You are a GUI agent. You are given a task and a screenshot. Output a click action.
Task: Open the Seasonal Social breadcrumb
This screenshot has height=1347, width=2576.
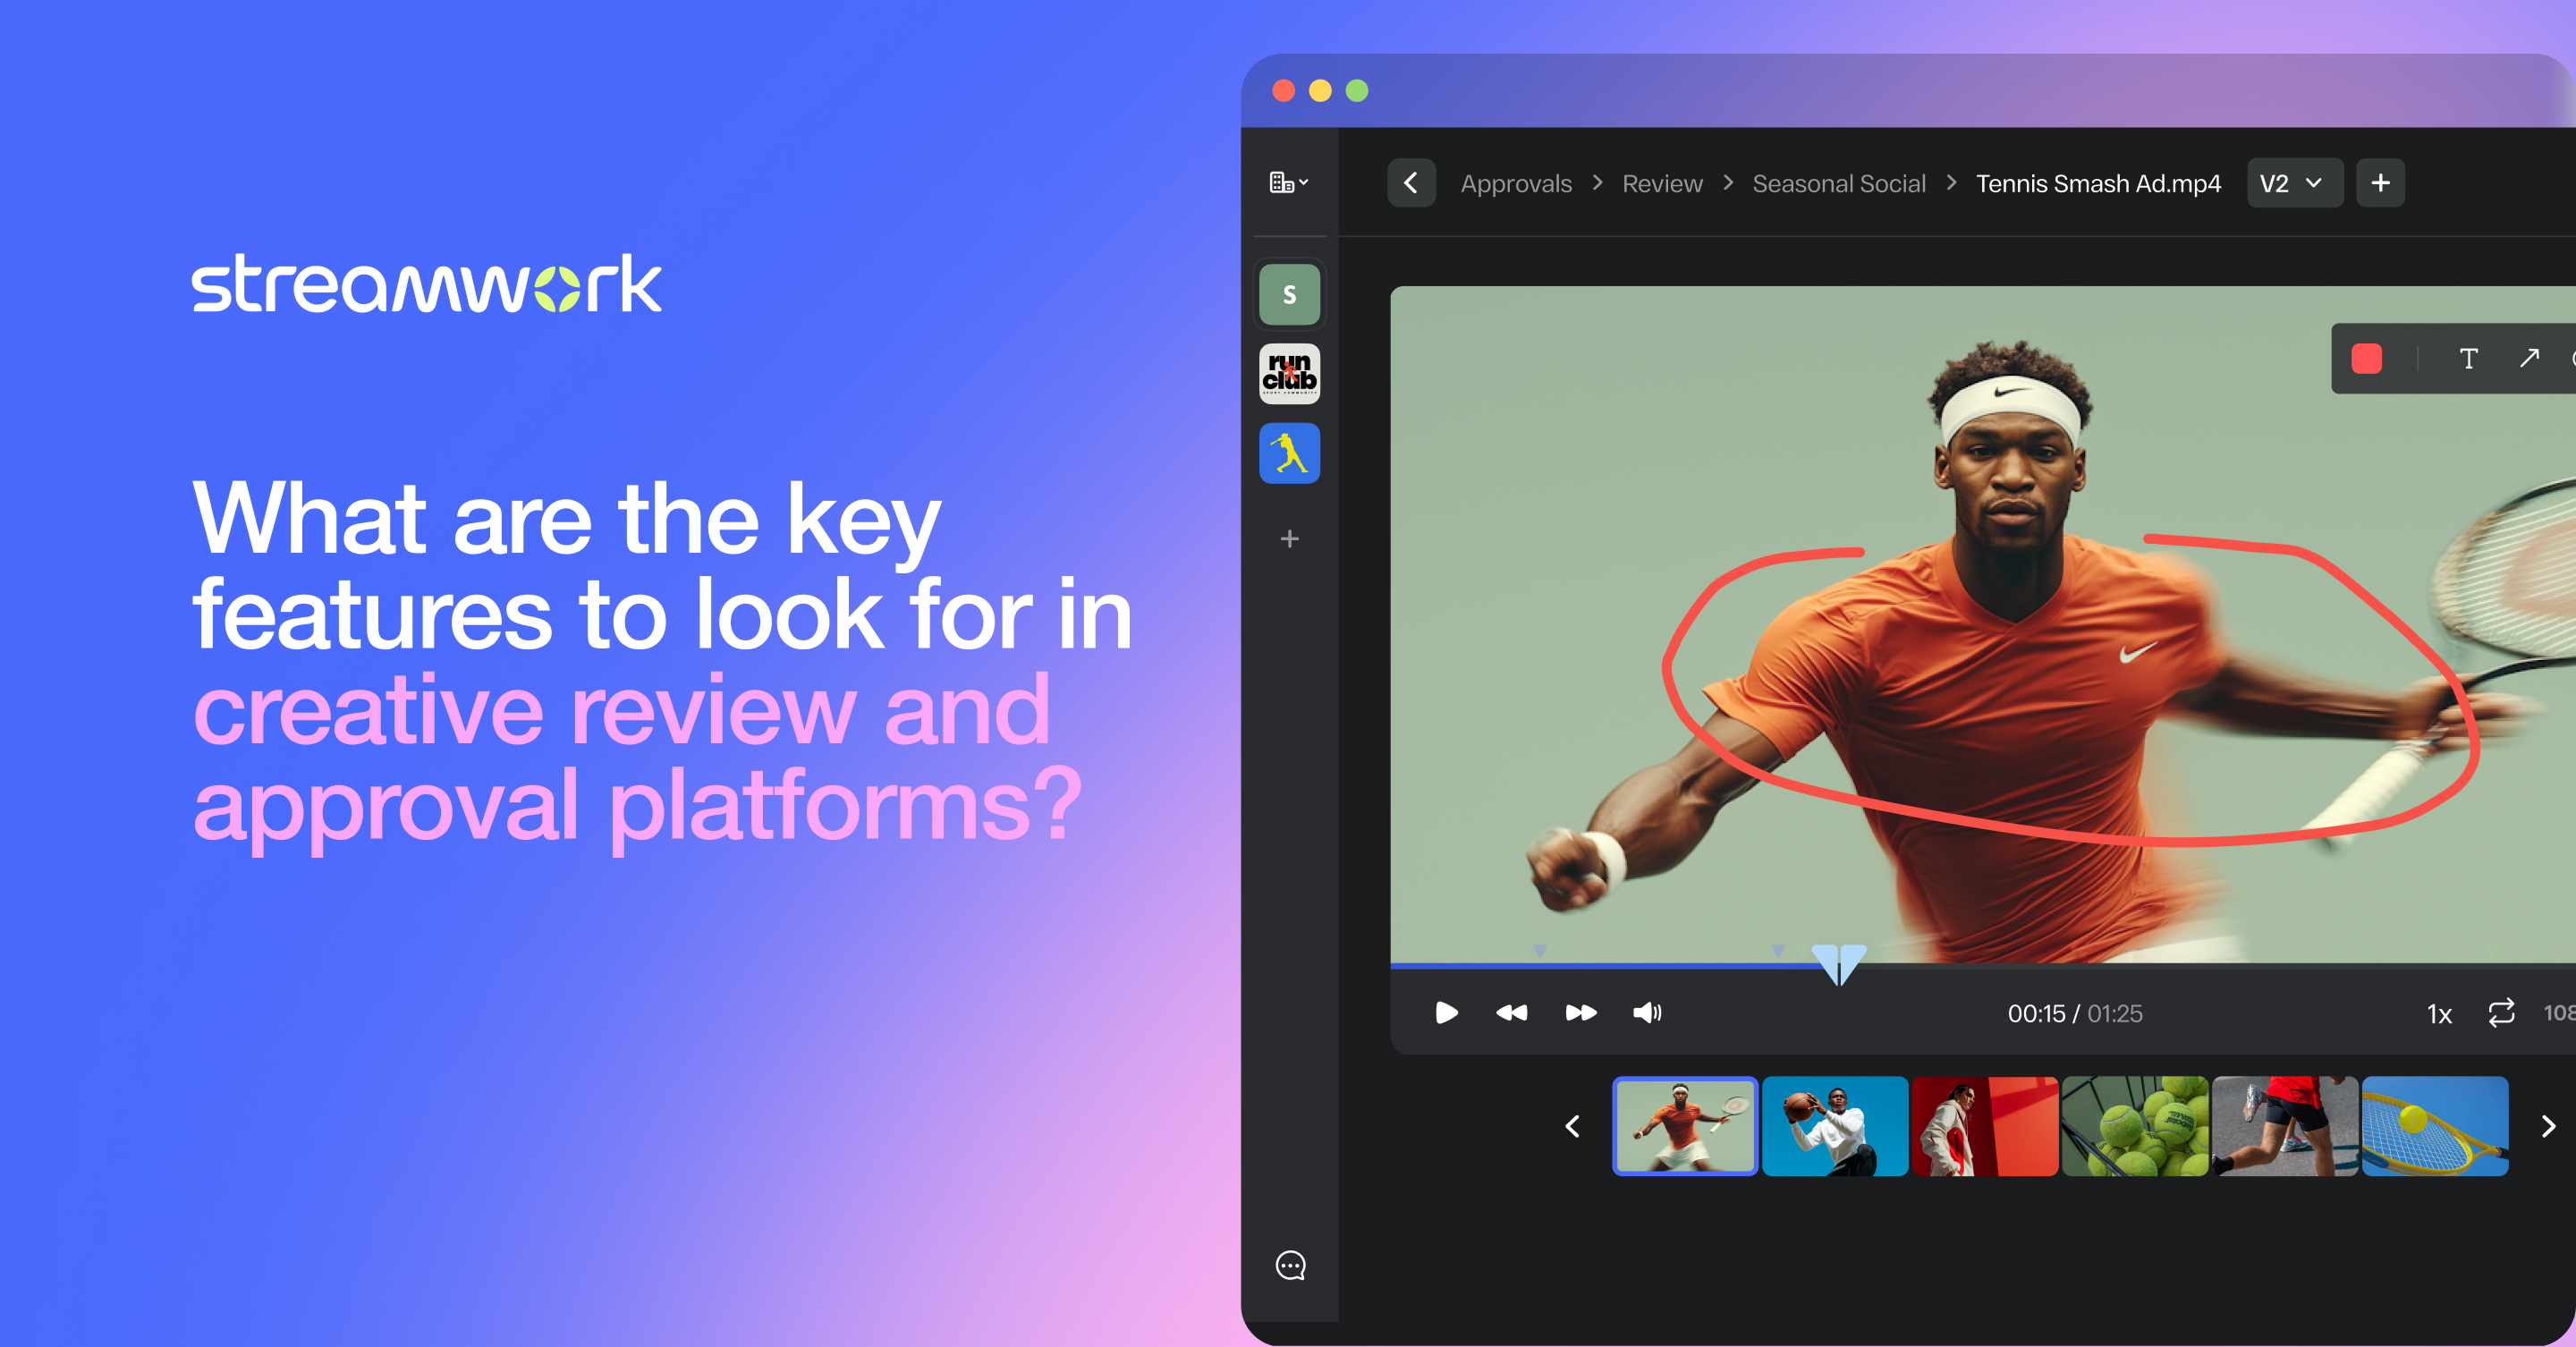1839,183
